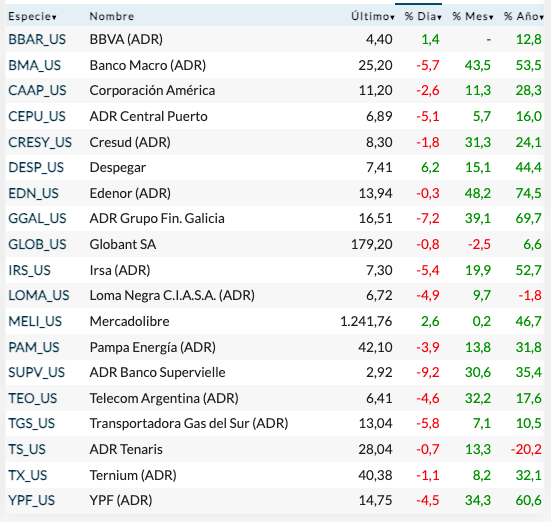Select the name ADR Tenaris
The width and height of the screenshot is (551, 522).
tap(126, 449)
